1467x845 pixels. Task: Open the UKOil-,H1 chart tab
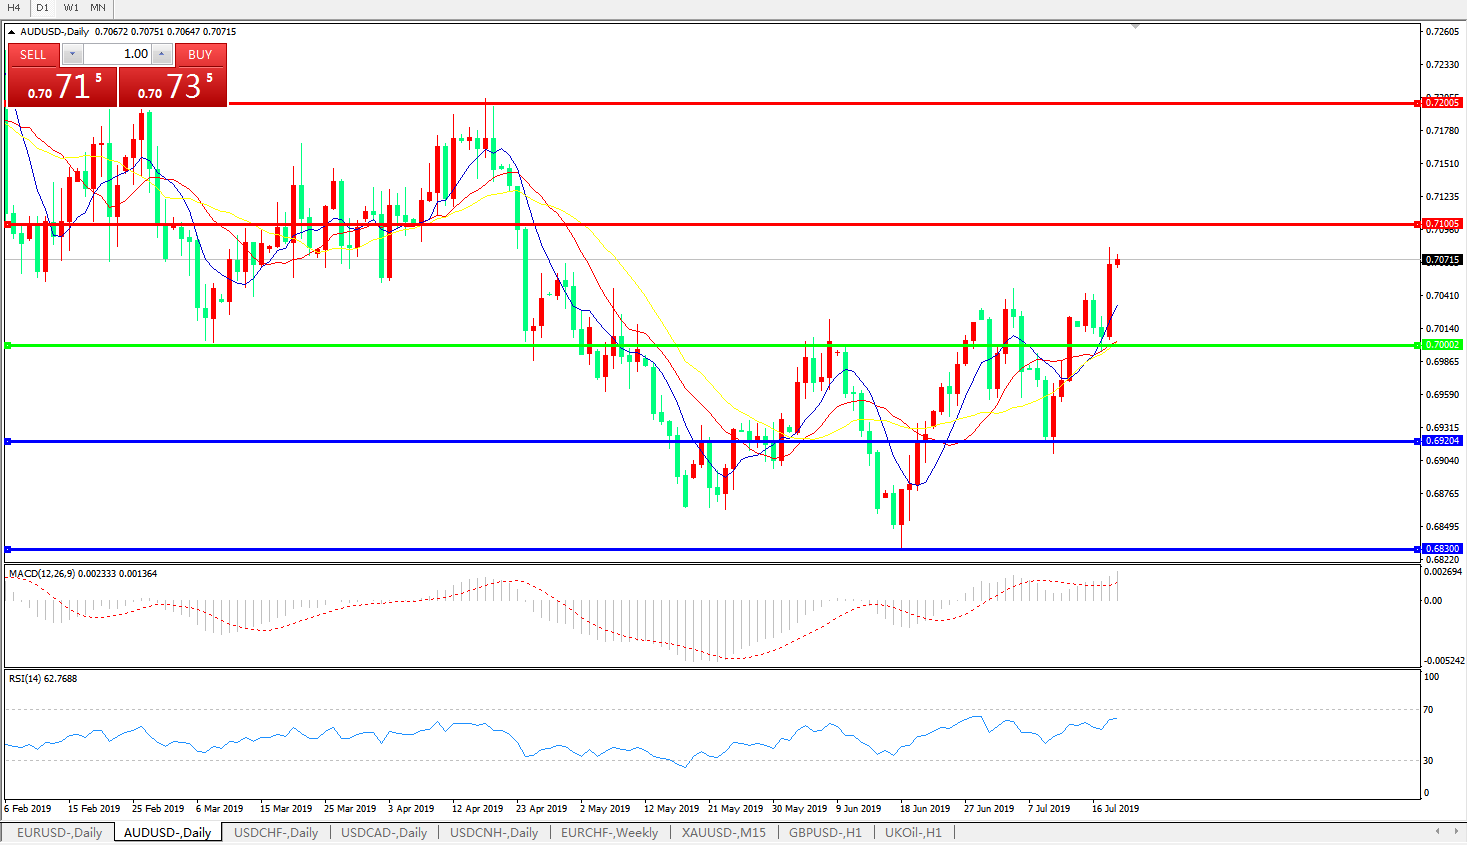912,832
